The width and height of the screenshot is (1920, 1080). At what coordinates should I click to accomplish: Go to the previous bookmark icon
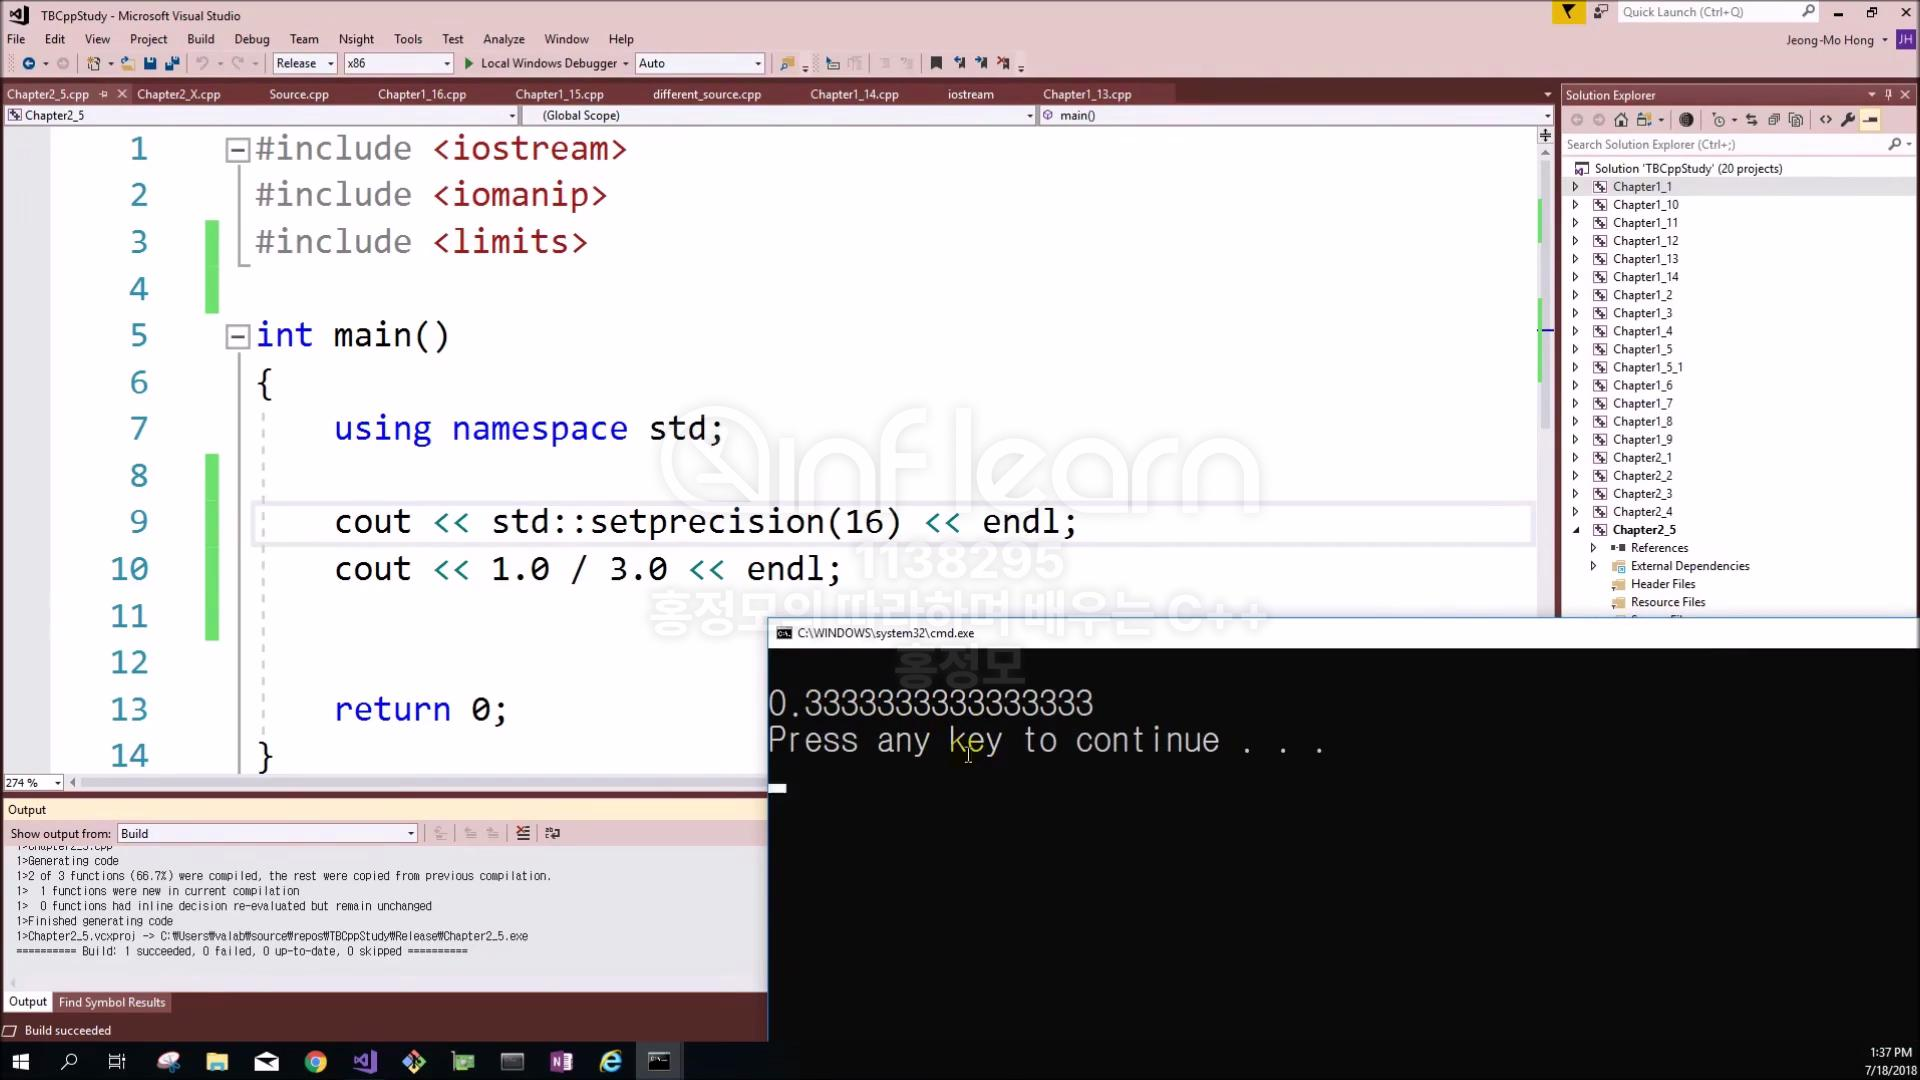coord(959,63)
